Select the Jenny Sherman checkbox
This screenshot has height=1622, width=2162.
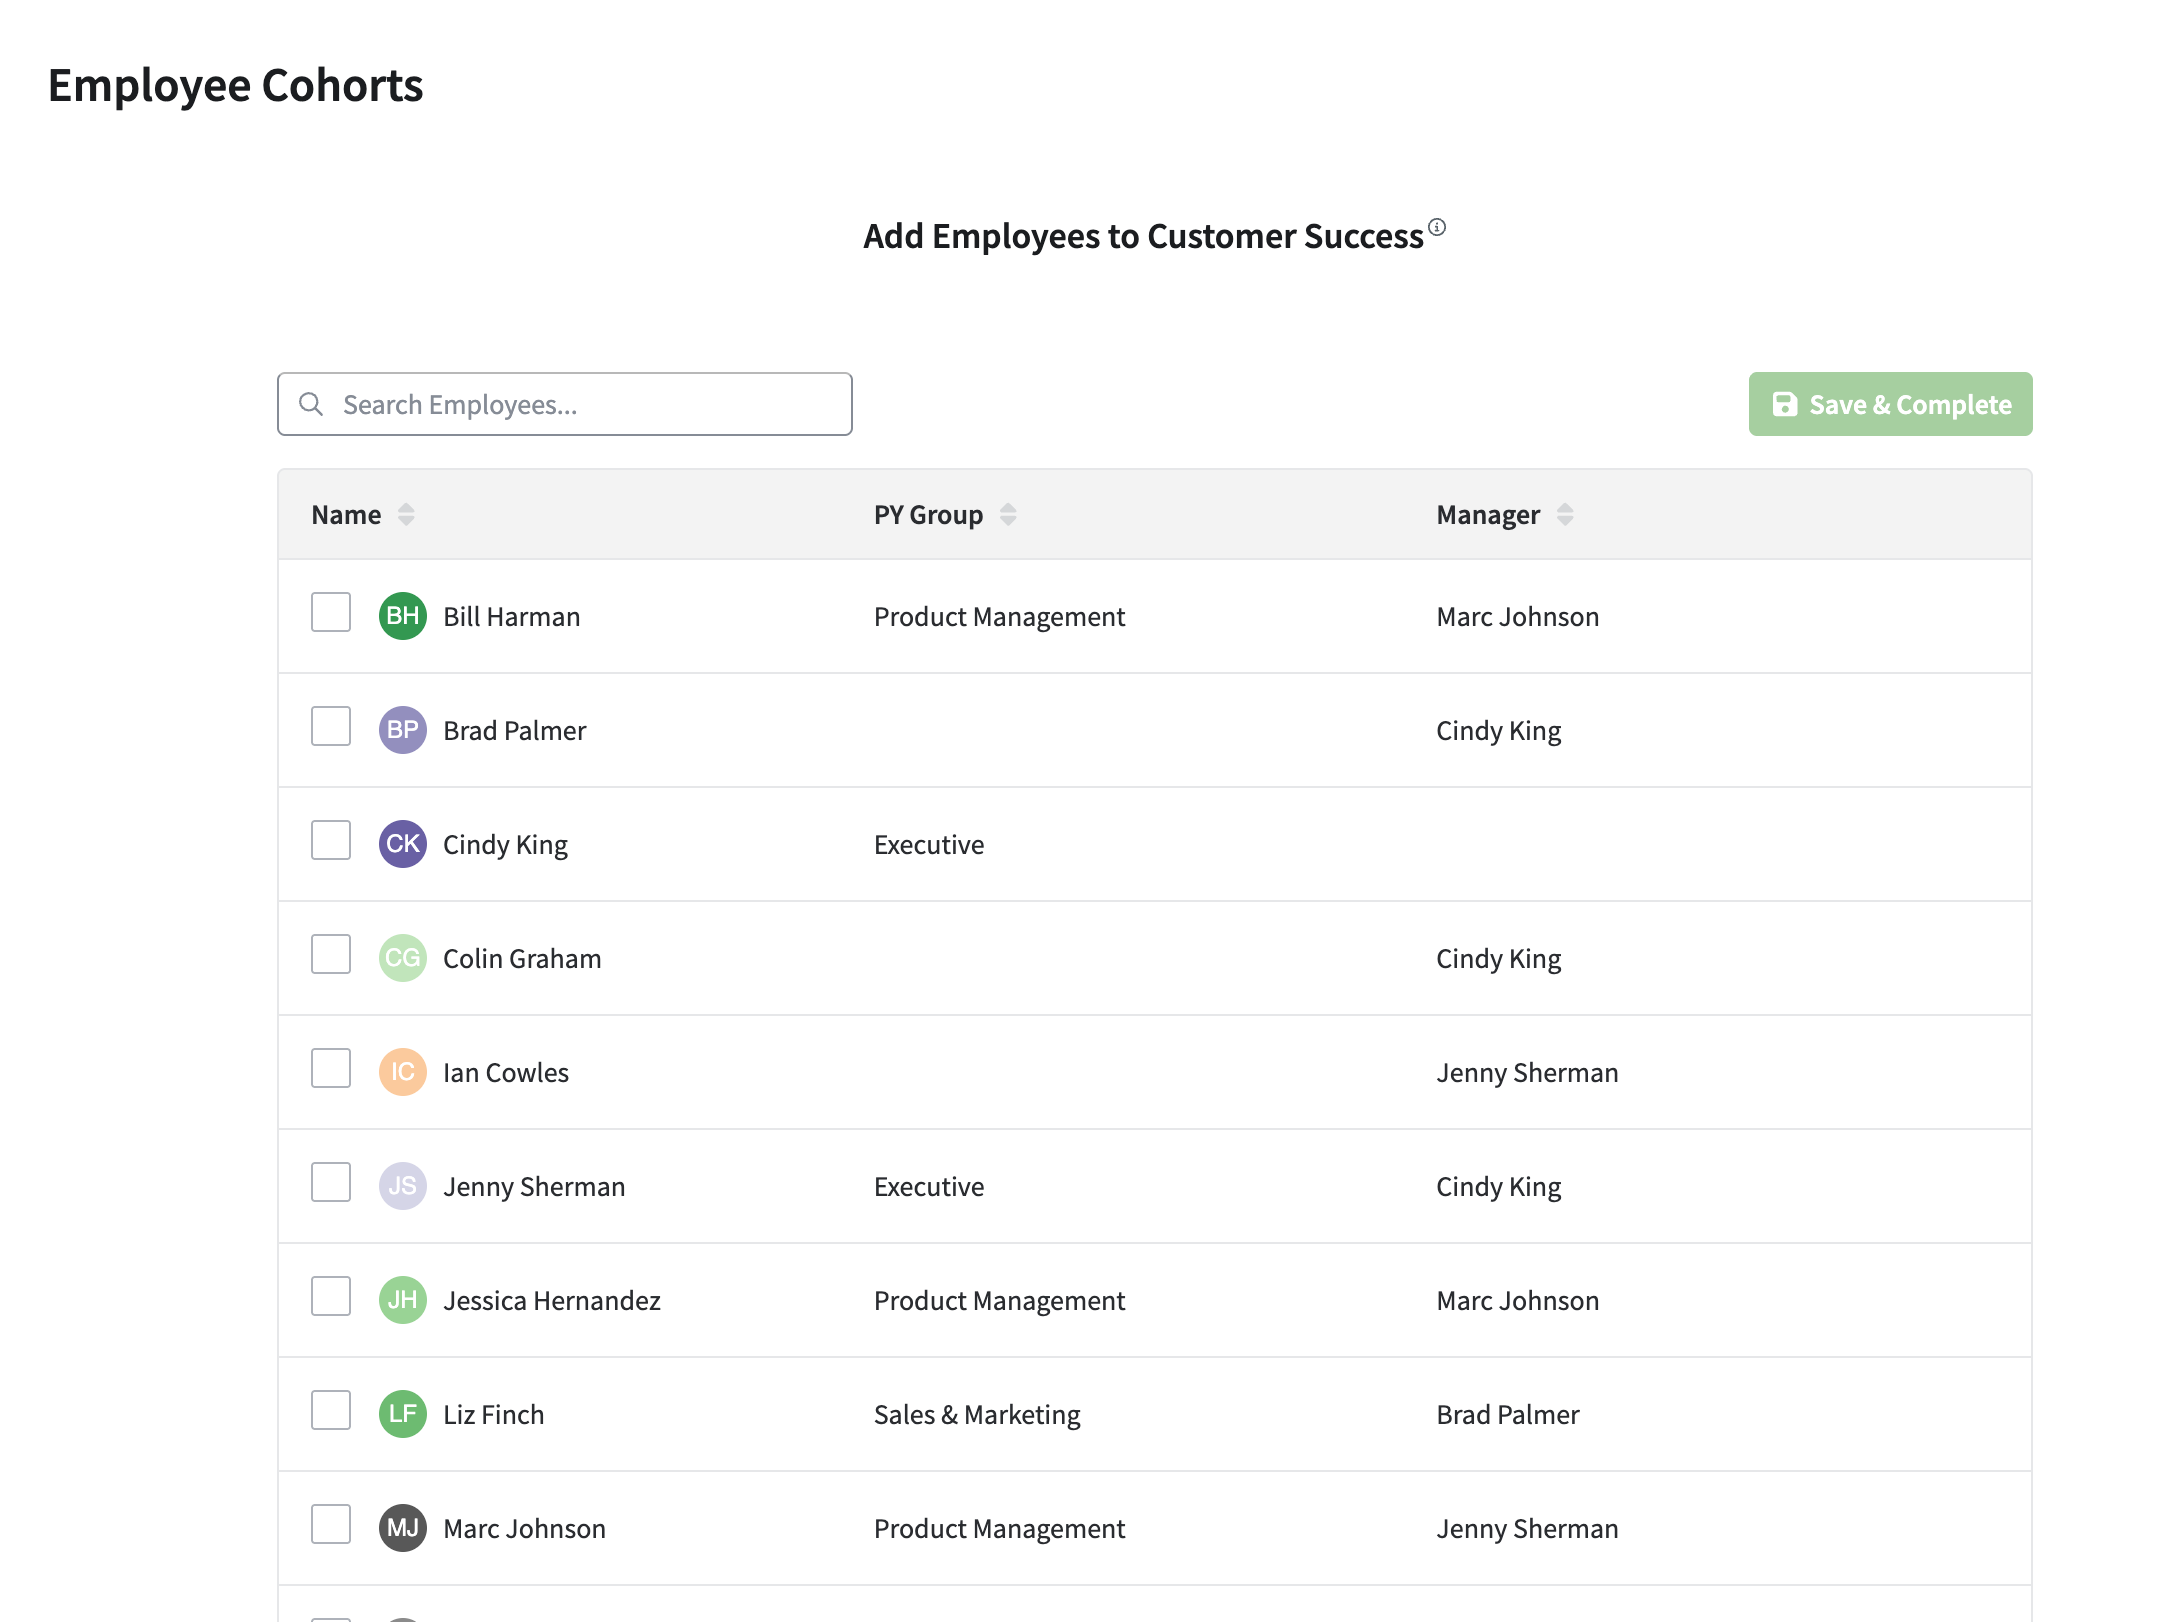click(331, 1182)
